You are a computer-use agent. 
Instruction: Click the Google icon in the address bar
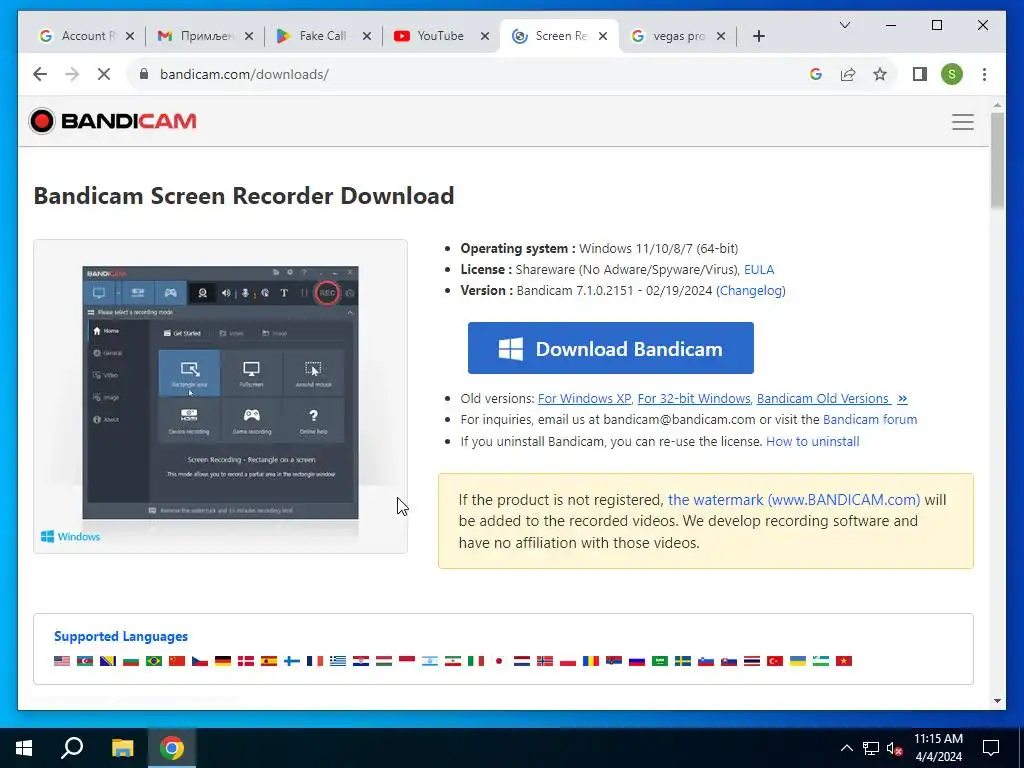click(x=816, y=74)
